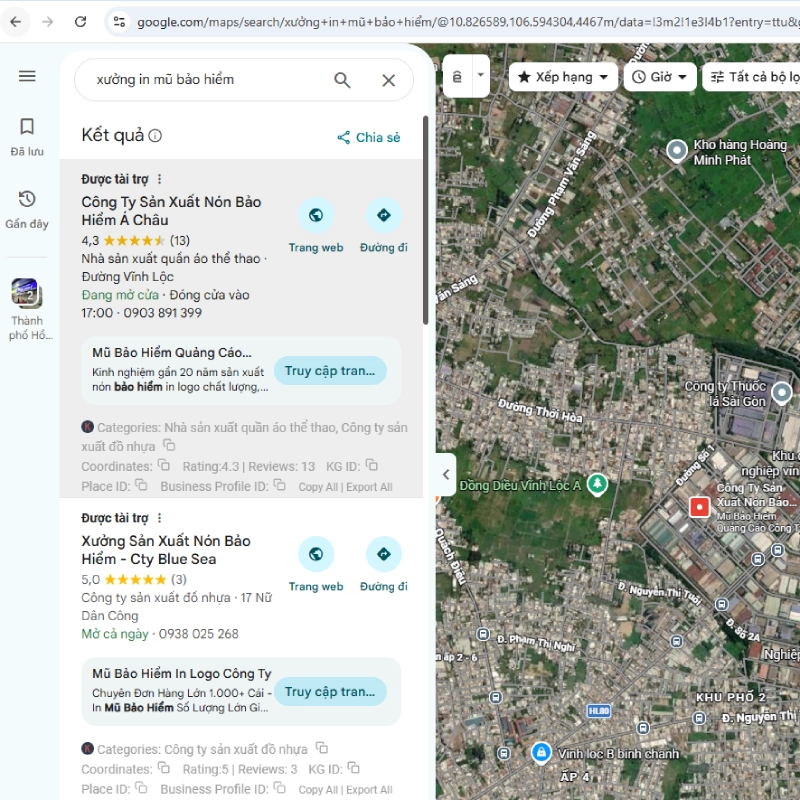Click info icon next to Kết quả
Viewport: 800px width, 800px height.
pos(155,136)
